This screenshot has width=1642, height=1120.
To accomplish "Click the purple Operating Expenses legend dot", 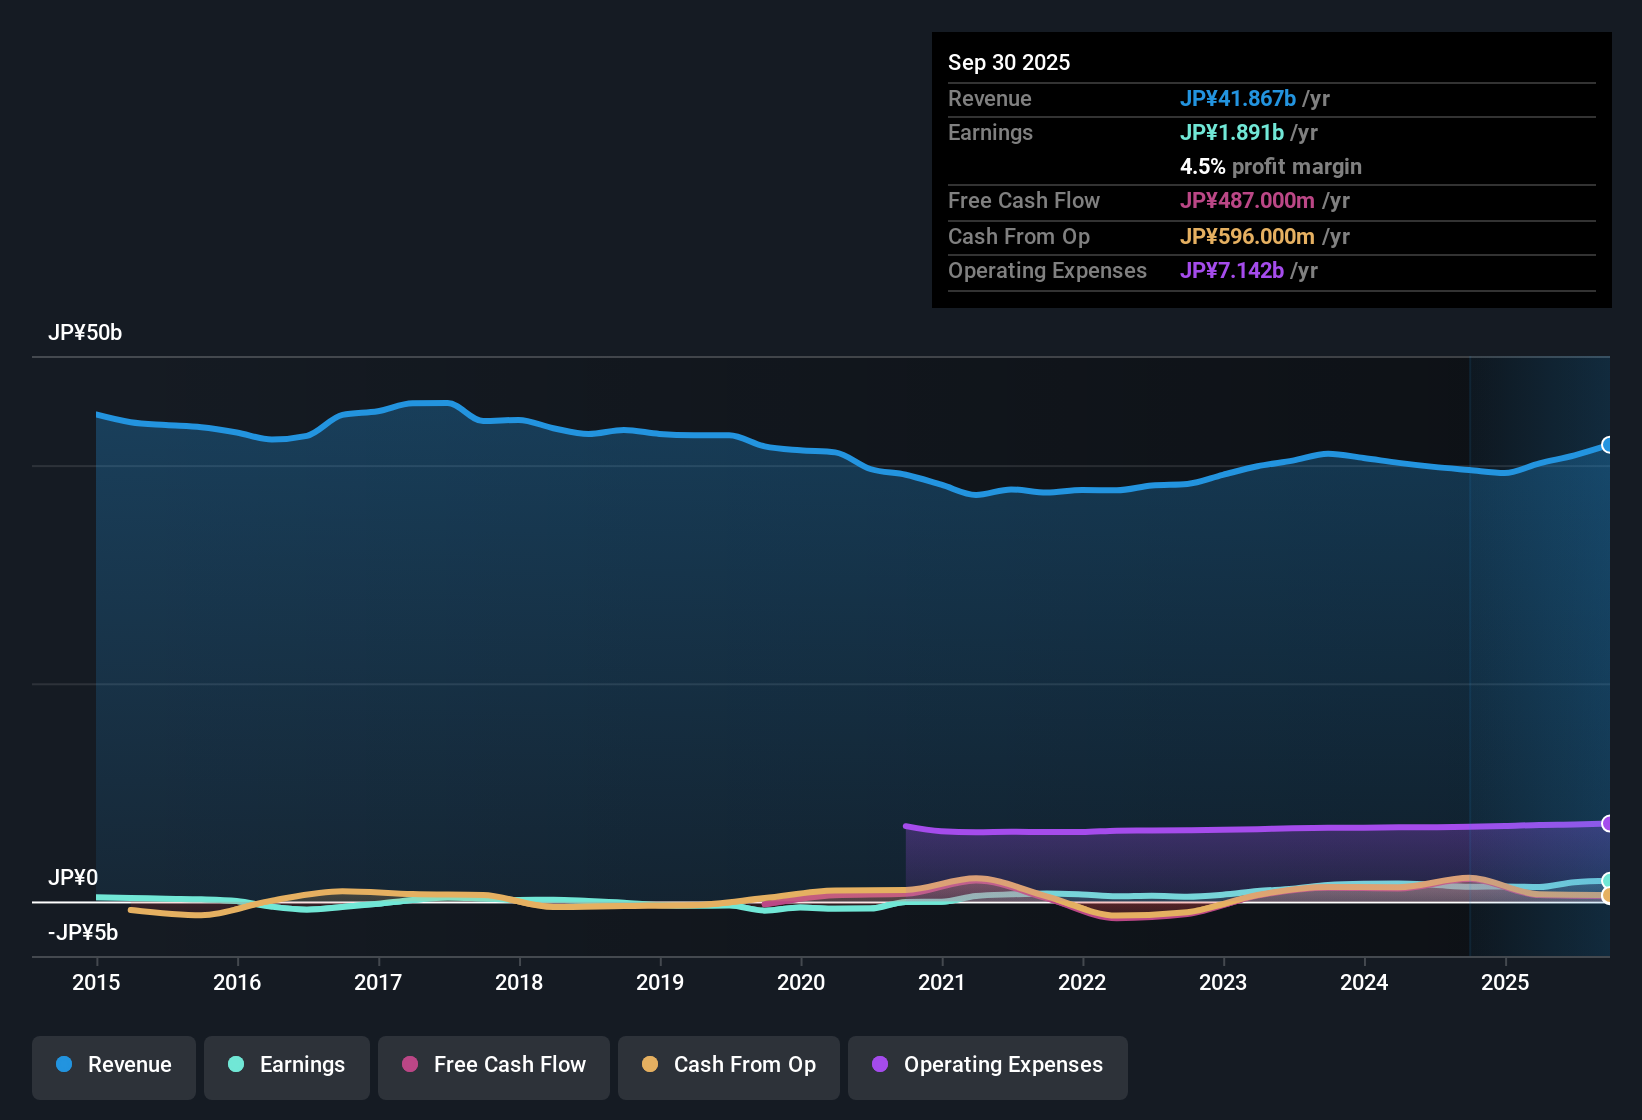I will (880, 1065).
